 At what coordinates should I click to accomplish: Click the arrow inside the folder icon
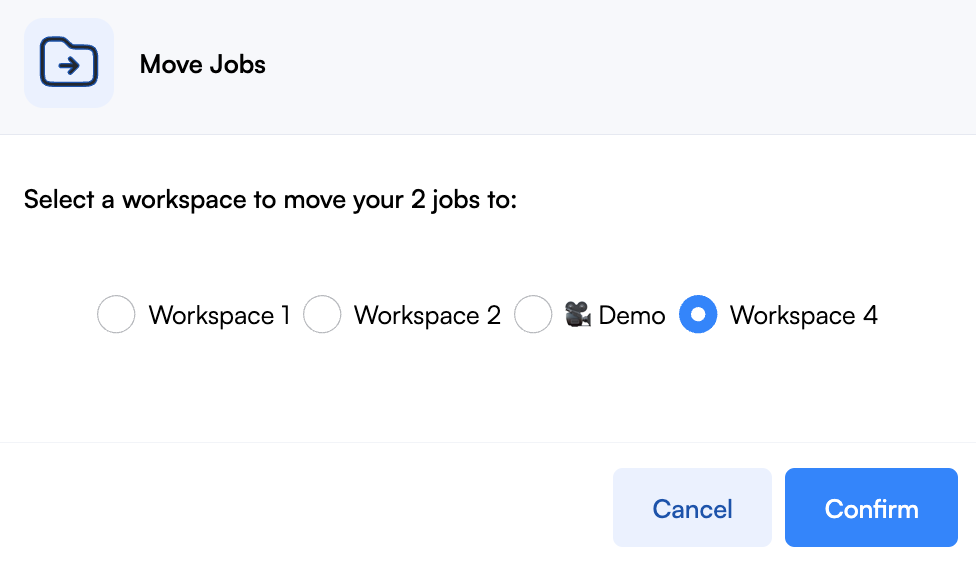[x=69, y=65]
